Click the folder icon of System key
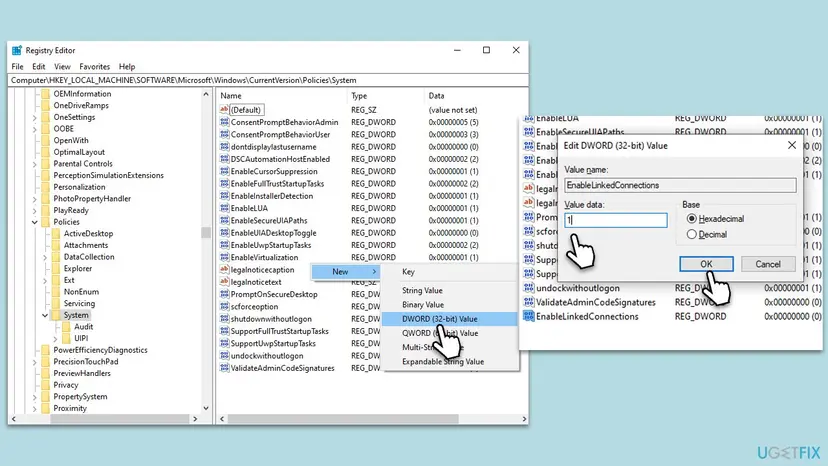The width and height of the screenshot is (828, 466). pyautogui.click(x=56, y=315)
